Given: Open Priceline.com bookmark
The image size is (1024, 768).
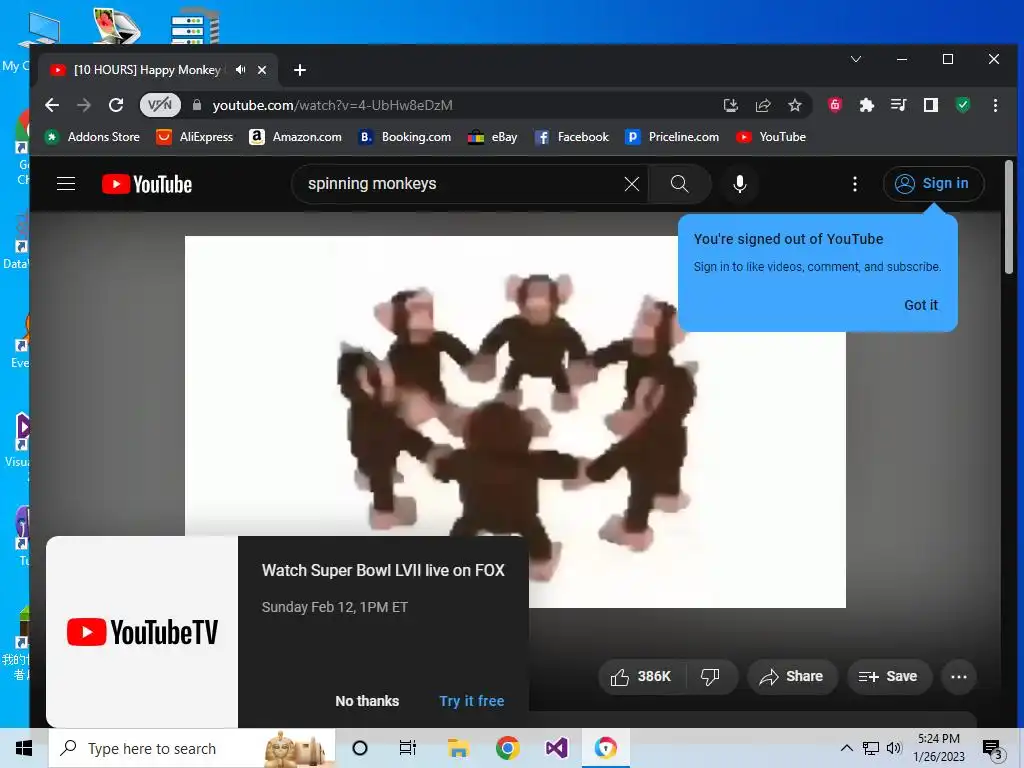Looking at the screenshot, I should coord(672,137).
